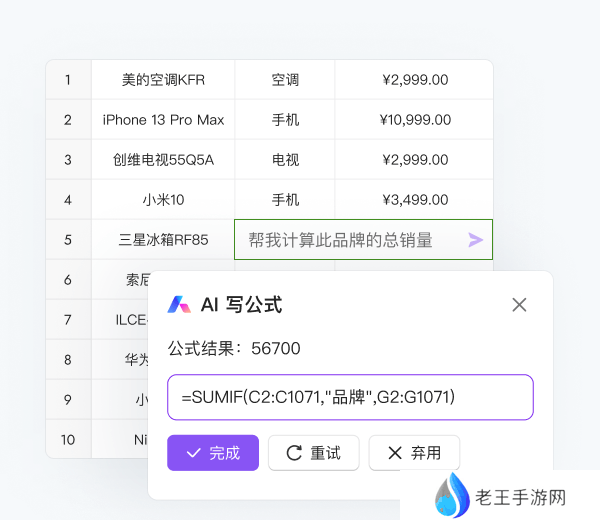Image resolution: width=600 pixels, height=520 pixels.
Task: Select row header 1
Action: 68,80
